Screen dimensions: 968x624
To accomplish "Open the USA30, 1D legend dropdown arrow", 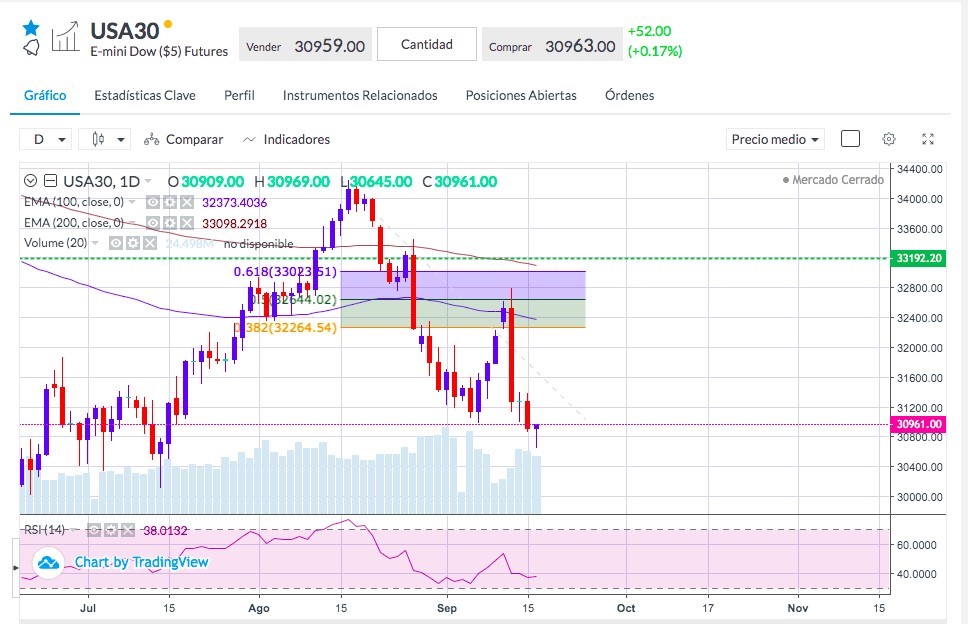I will [148, 181].
